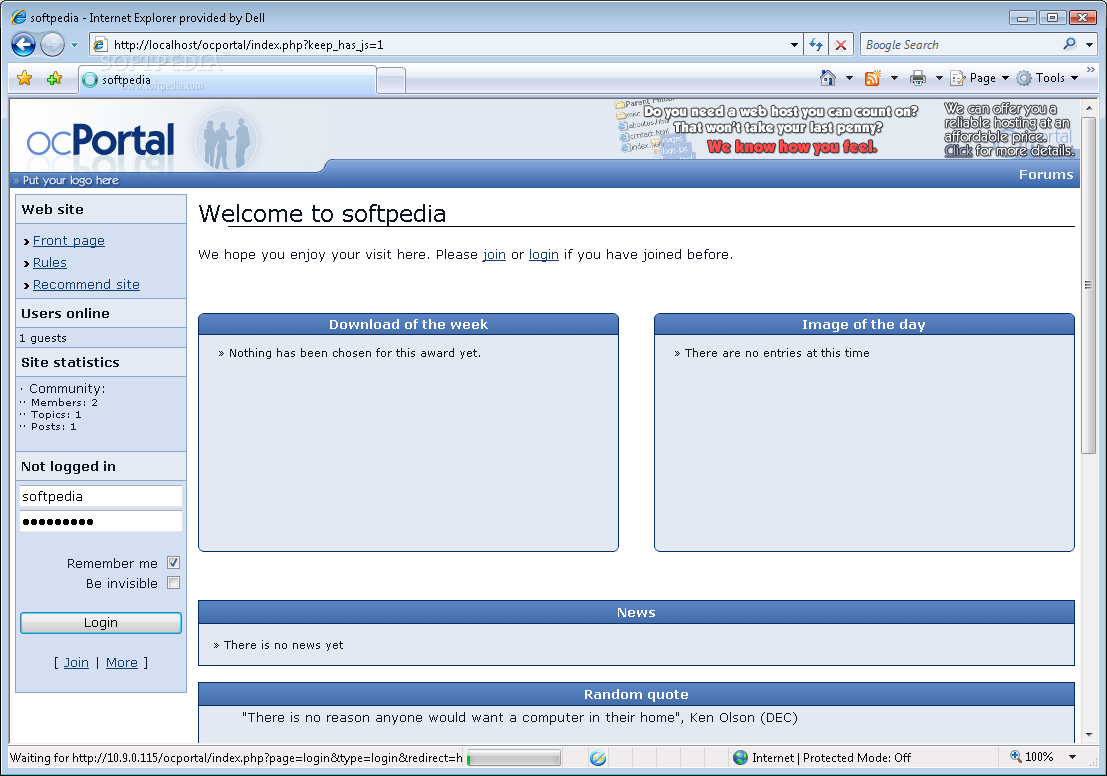Open the recent pages dropdown beside Forward
1107x776 pixels.
pyautogui.click(x=74, y=44)
